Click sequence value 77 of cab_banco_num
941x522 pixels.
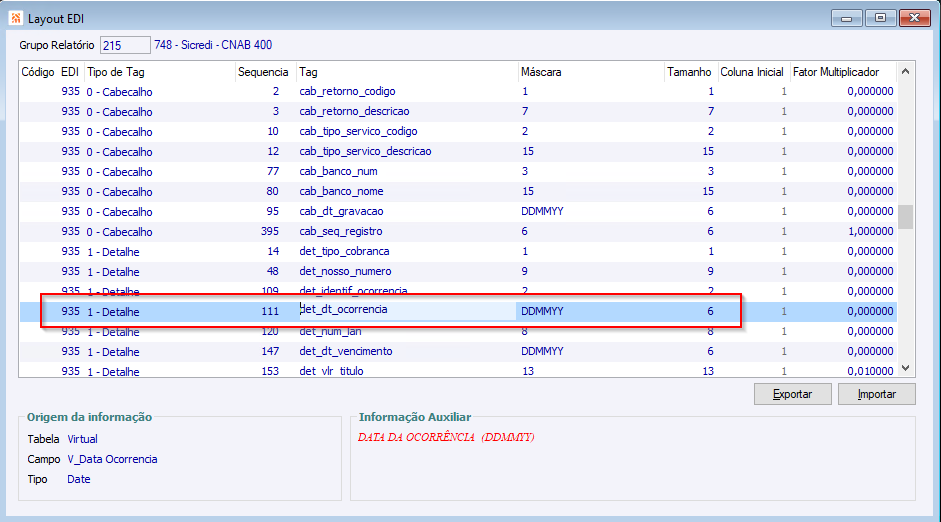pyautogui.click(x=273, y=172)
